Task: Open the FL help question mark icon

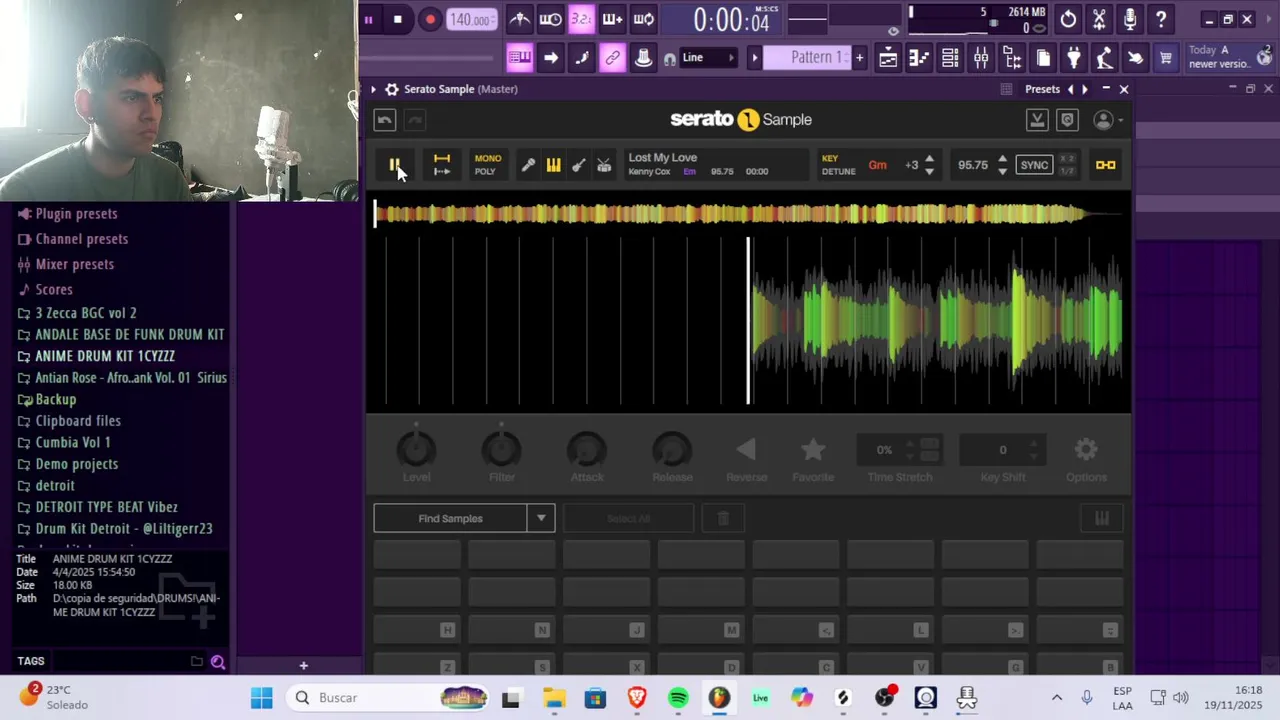Action: tap(1161, 19)
